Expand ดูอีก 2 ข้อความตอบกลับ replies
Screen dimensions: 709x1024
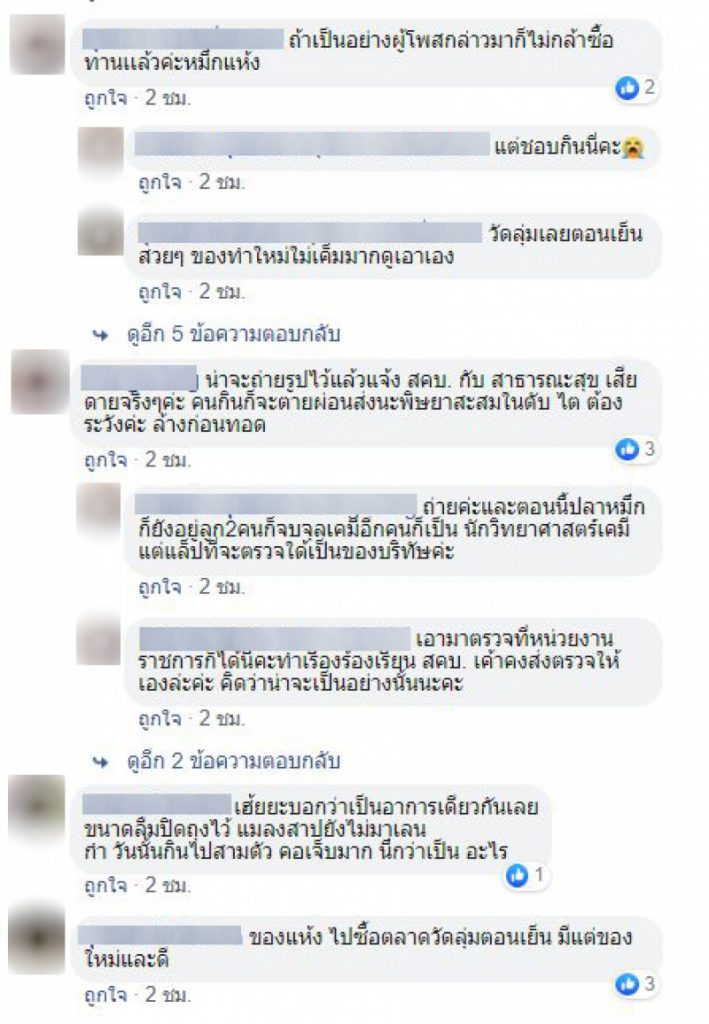234,761
